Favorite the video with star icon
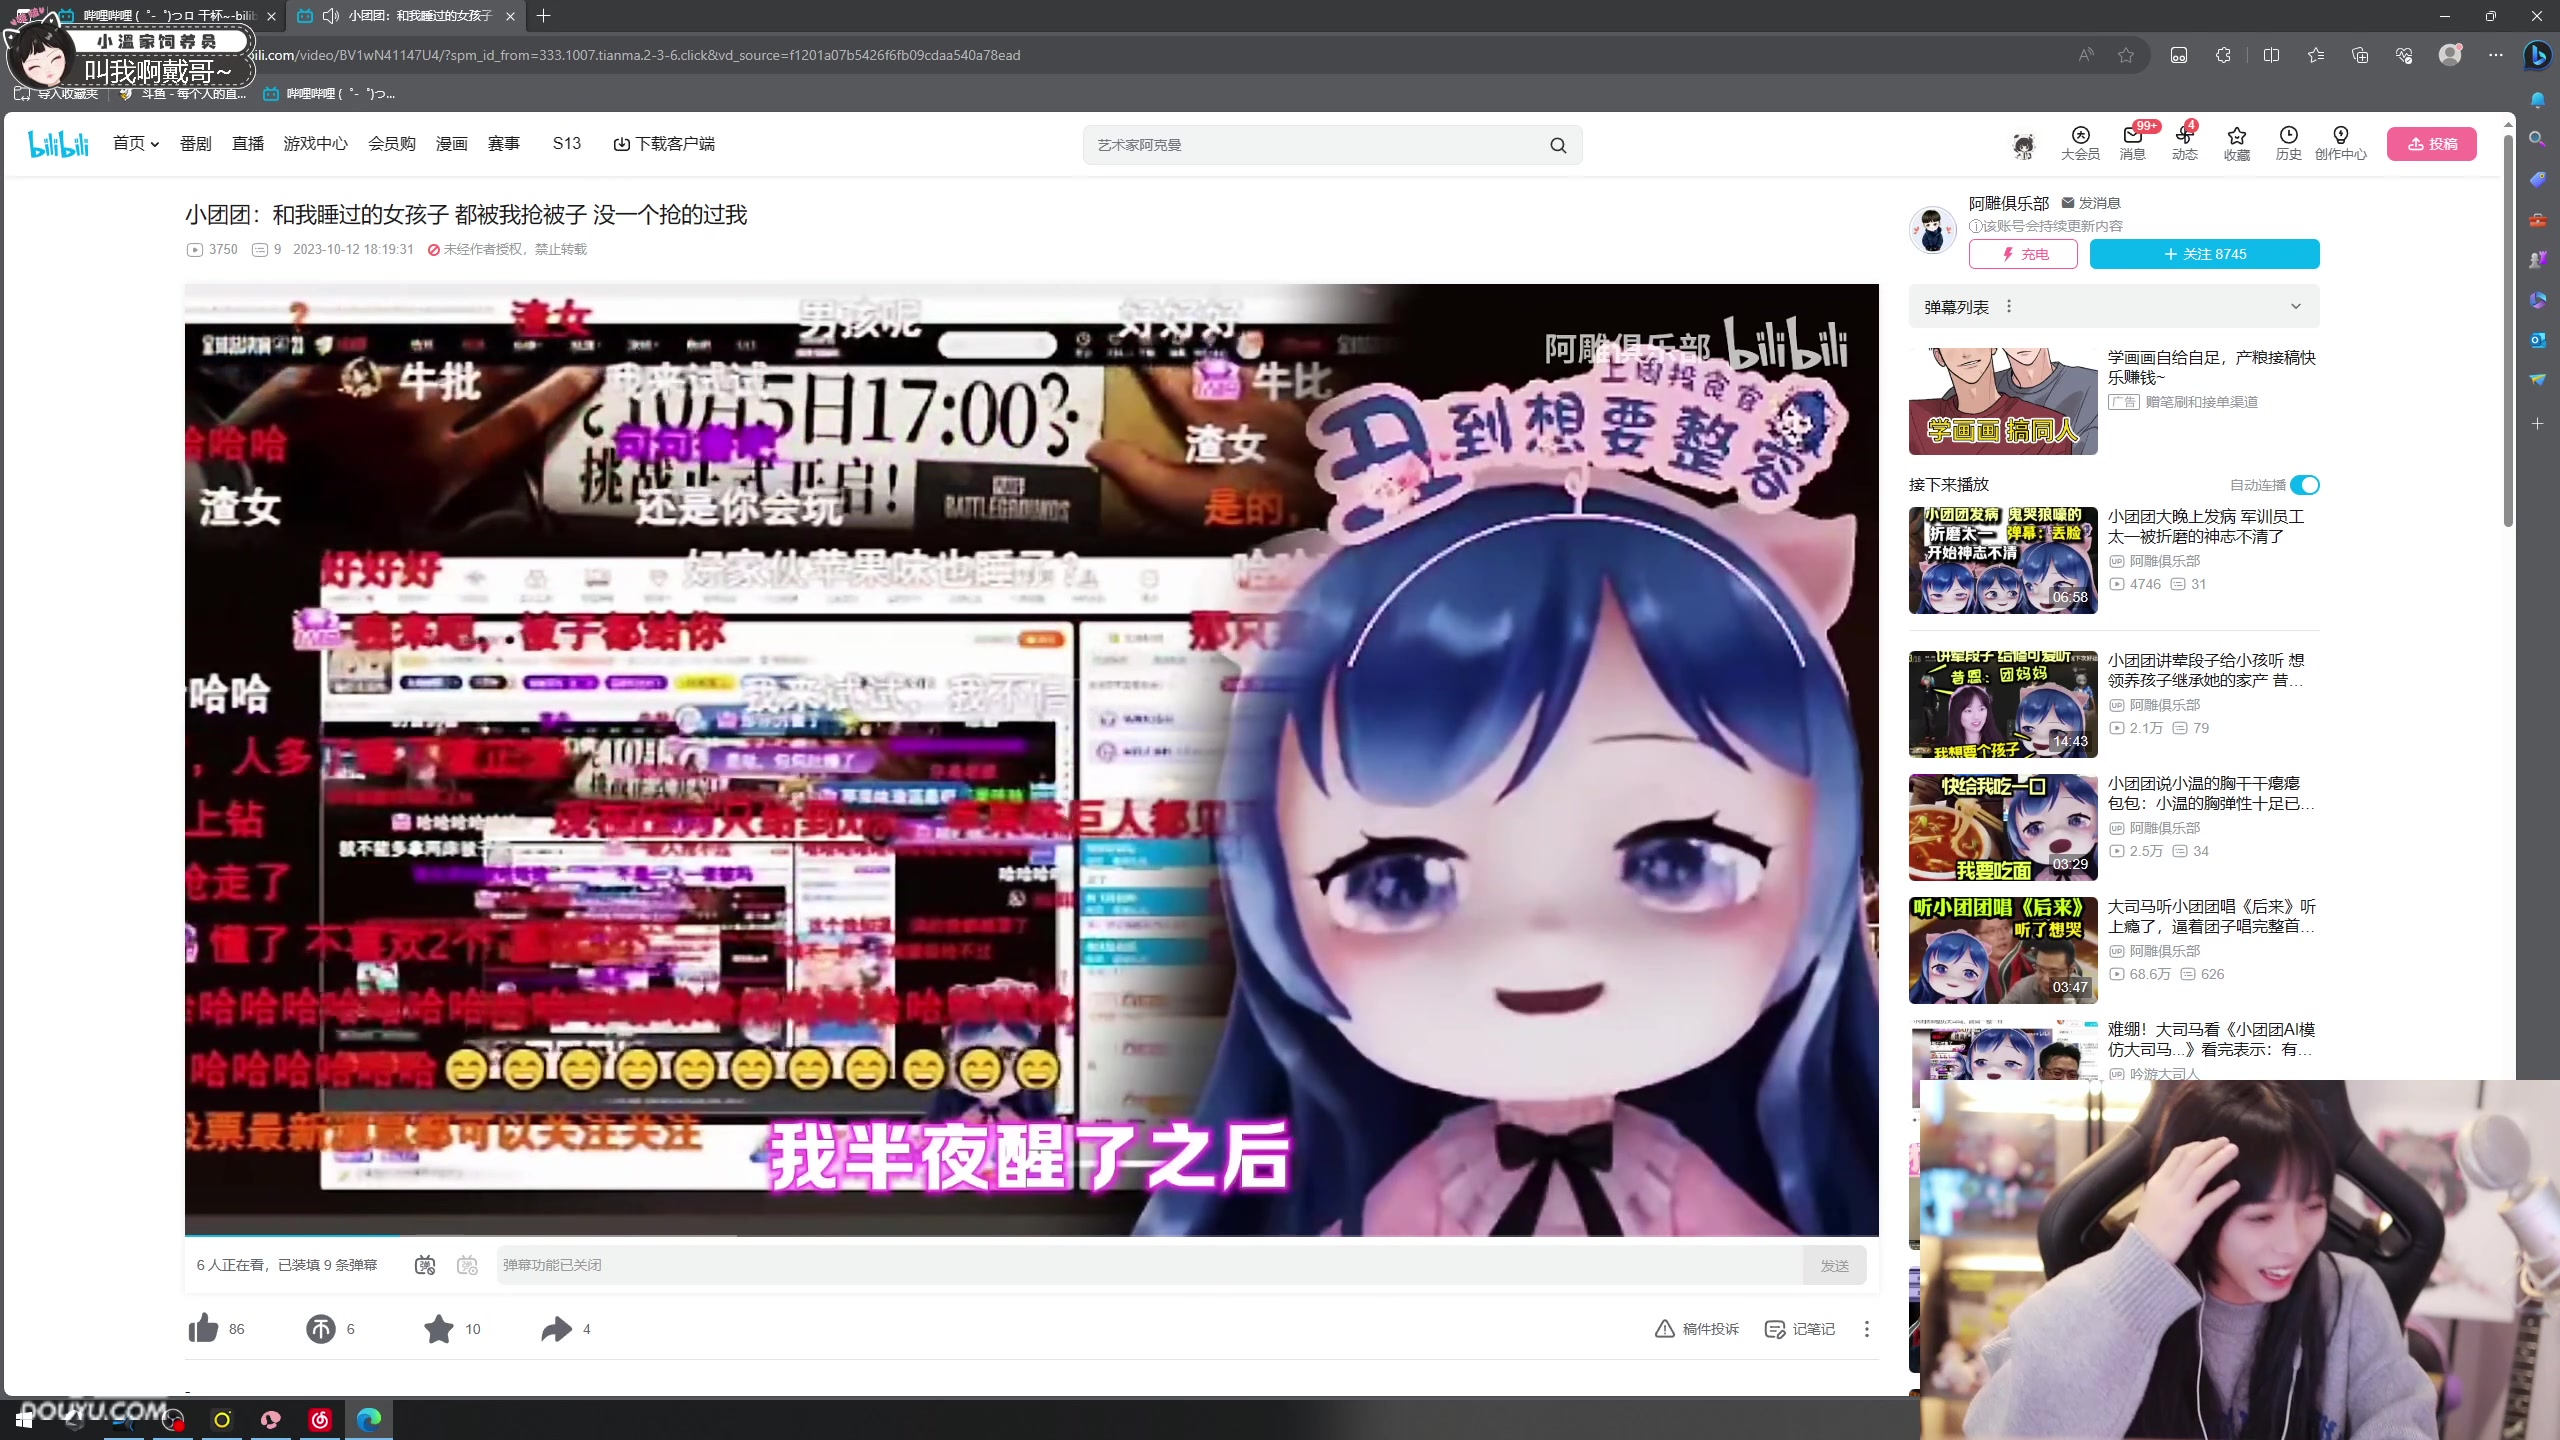 (438, 1328)
